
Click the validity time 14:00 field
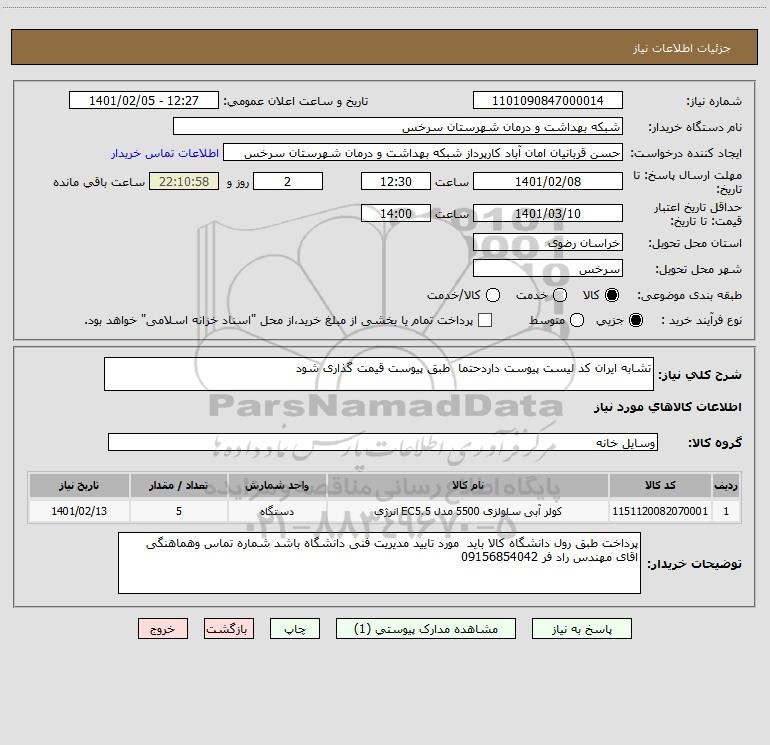coord(396,213)
